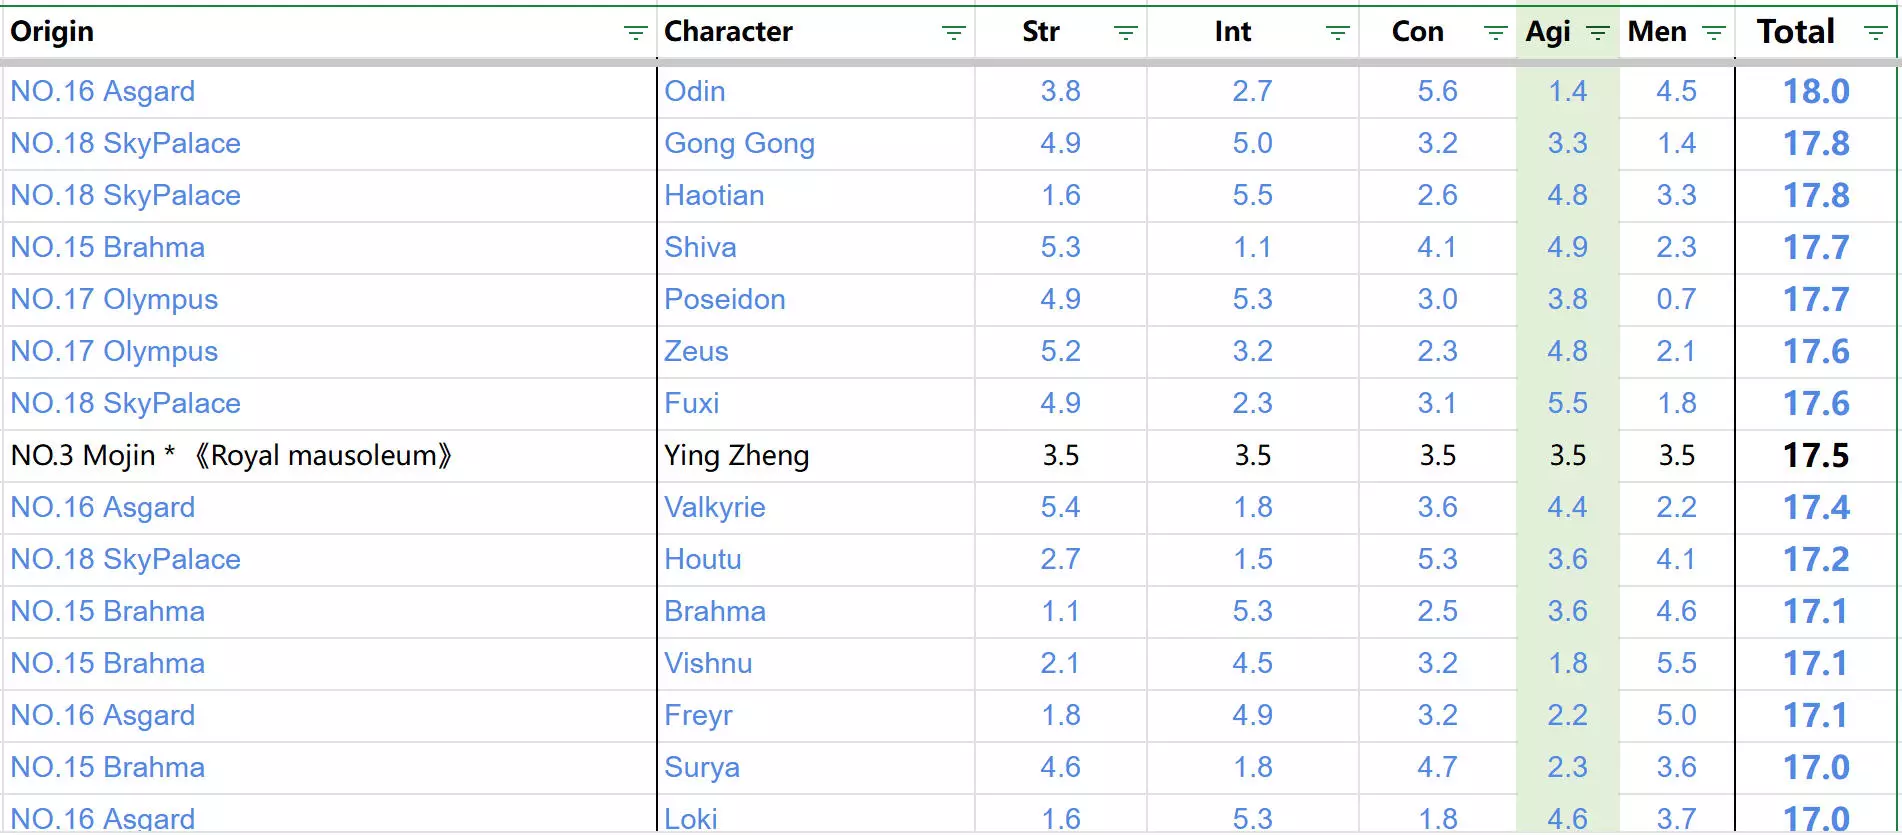Select the Ying Zheng character cell
The height and width of the screenshot is (835, 1902).
pyautogui.click(x=737, y=455)
